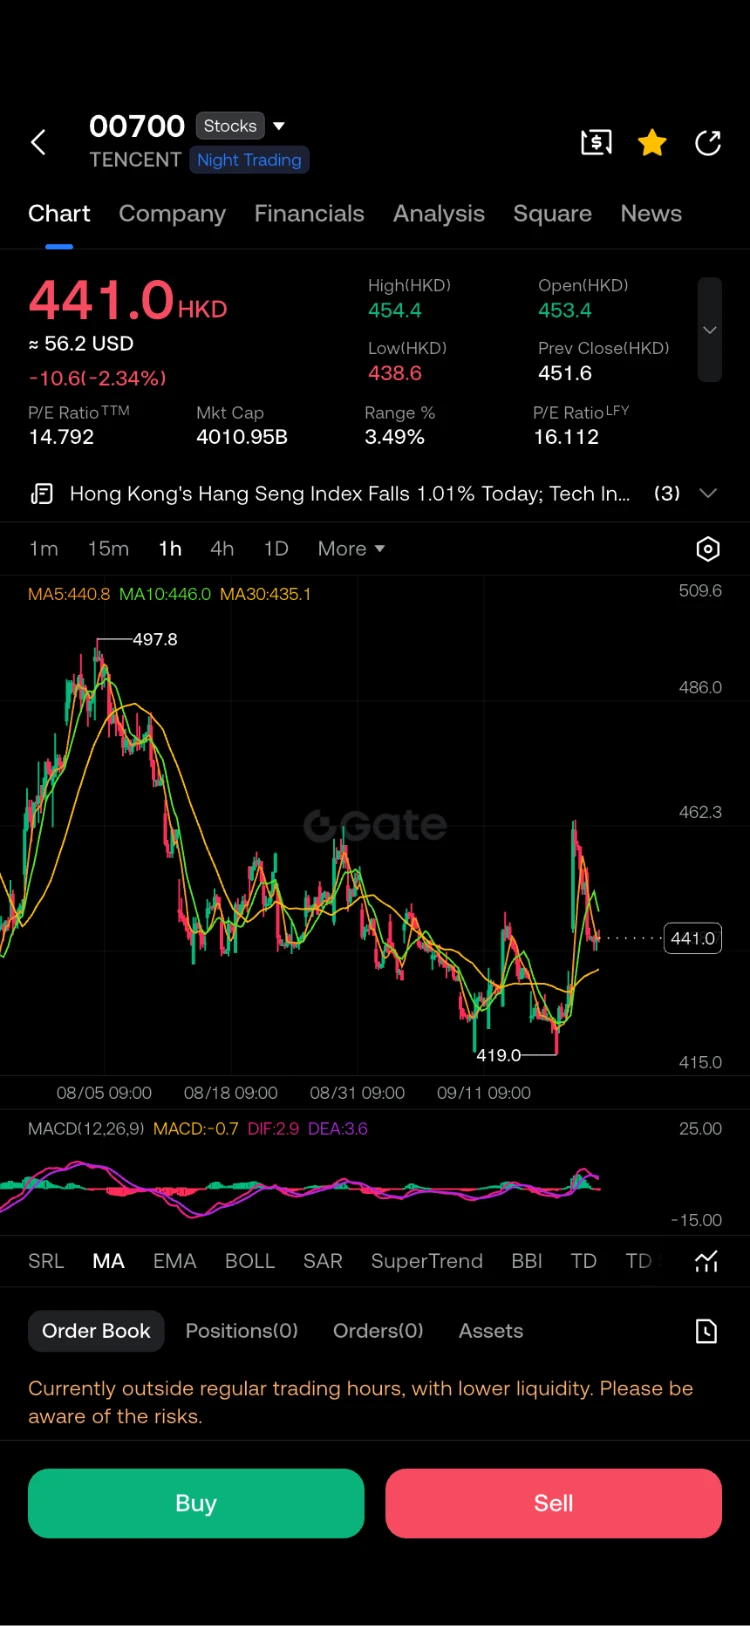Open chart settings hexagon icon

point(708,549)
